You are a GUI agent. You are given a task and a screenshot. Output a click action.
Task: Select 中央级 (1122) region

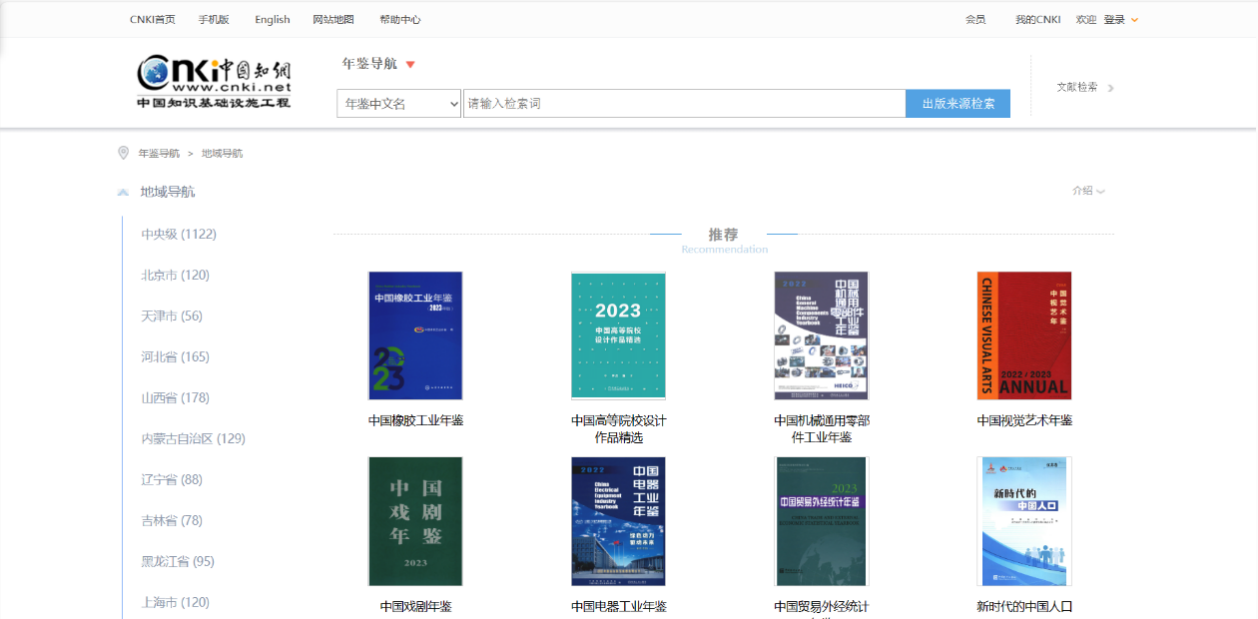(x=179, y=234)
